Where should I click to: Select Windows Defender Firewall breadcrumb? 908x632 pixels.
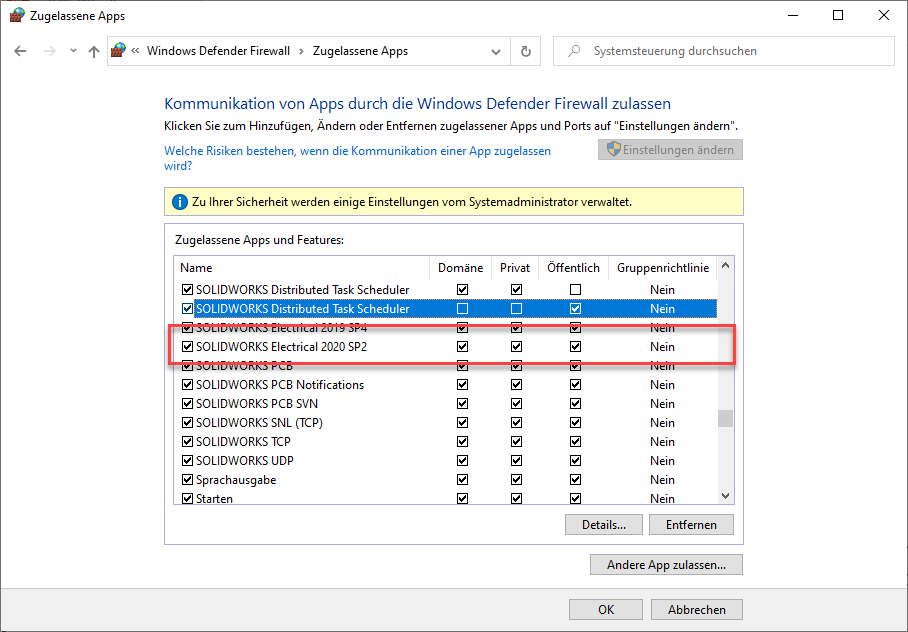click(218, 51)
